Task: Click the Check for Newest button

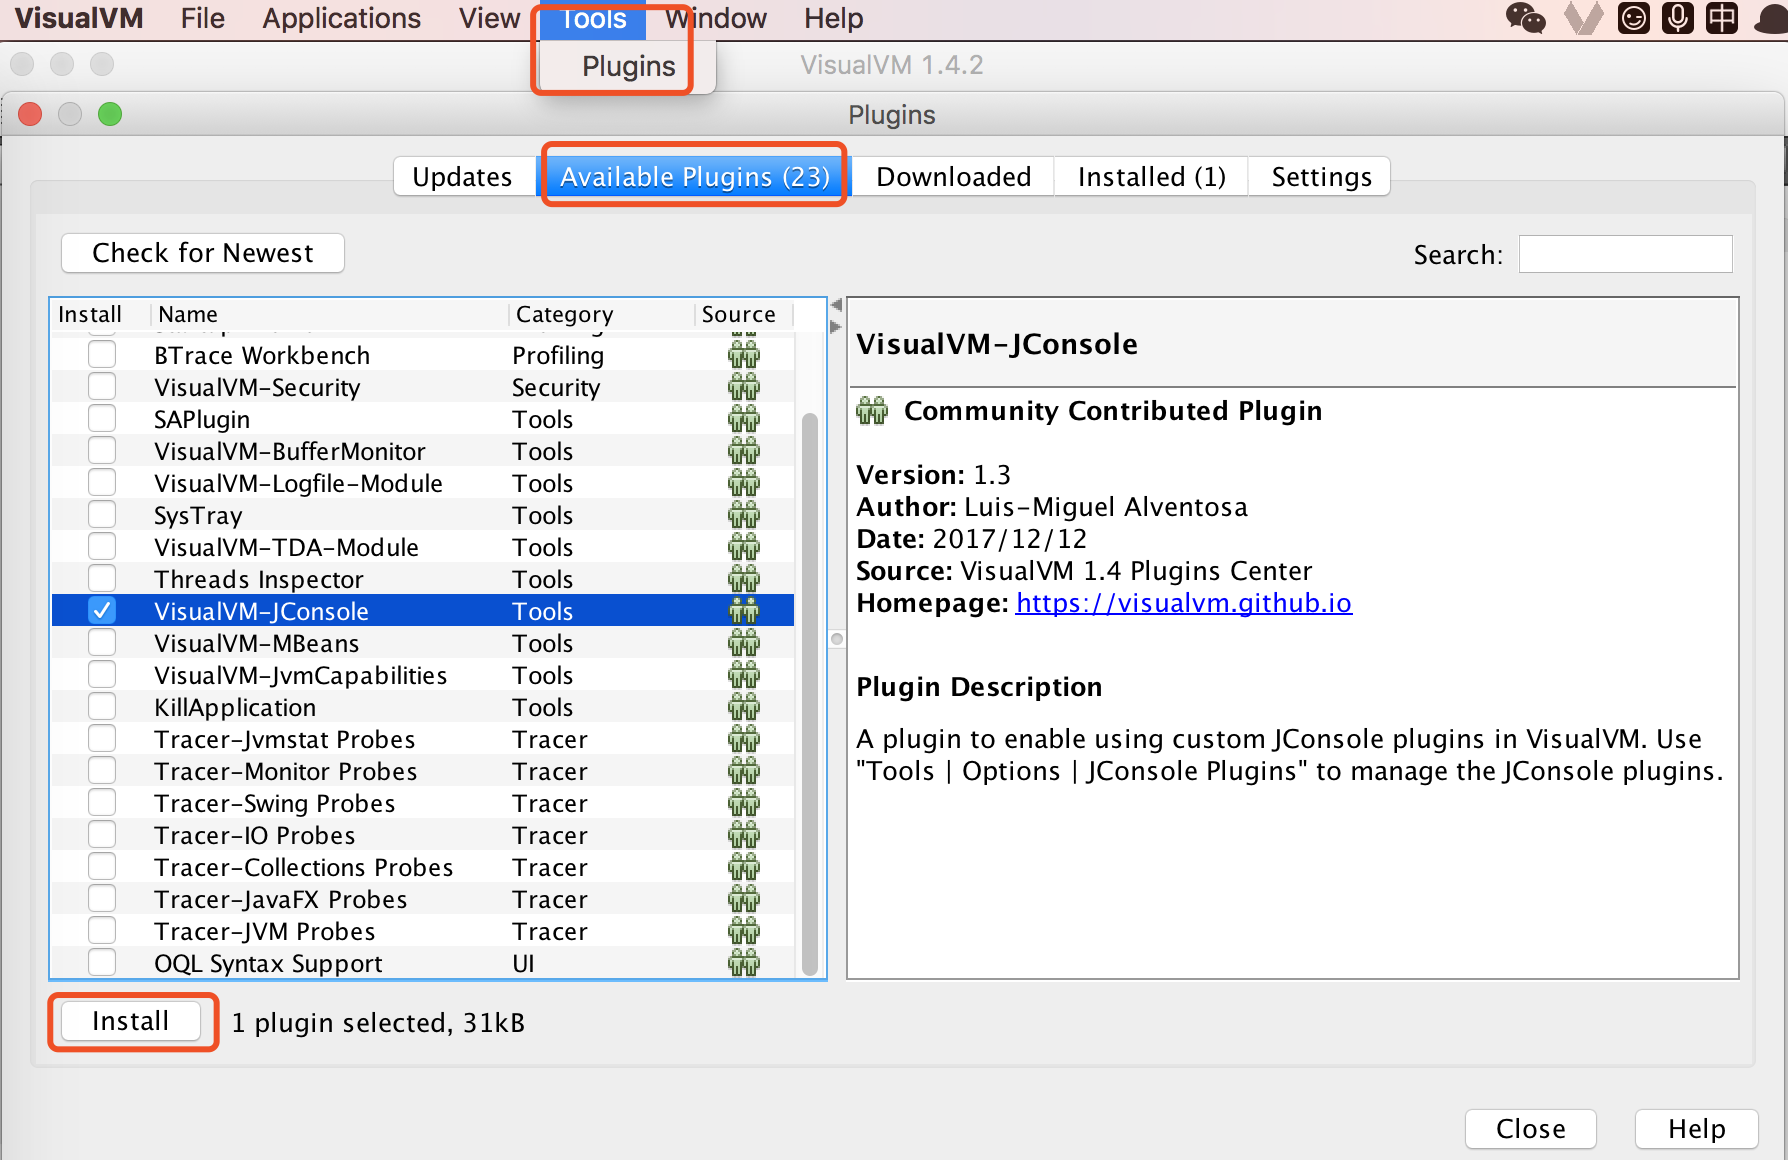Action: tap(203, 253)
